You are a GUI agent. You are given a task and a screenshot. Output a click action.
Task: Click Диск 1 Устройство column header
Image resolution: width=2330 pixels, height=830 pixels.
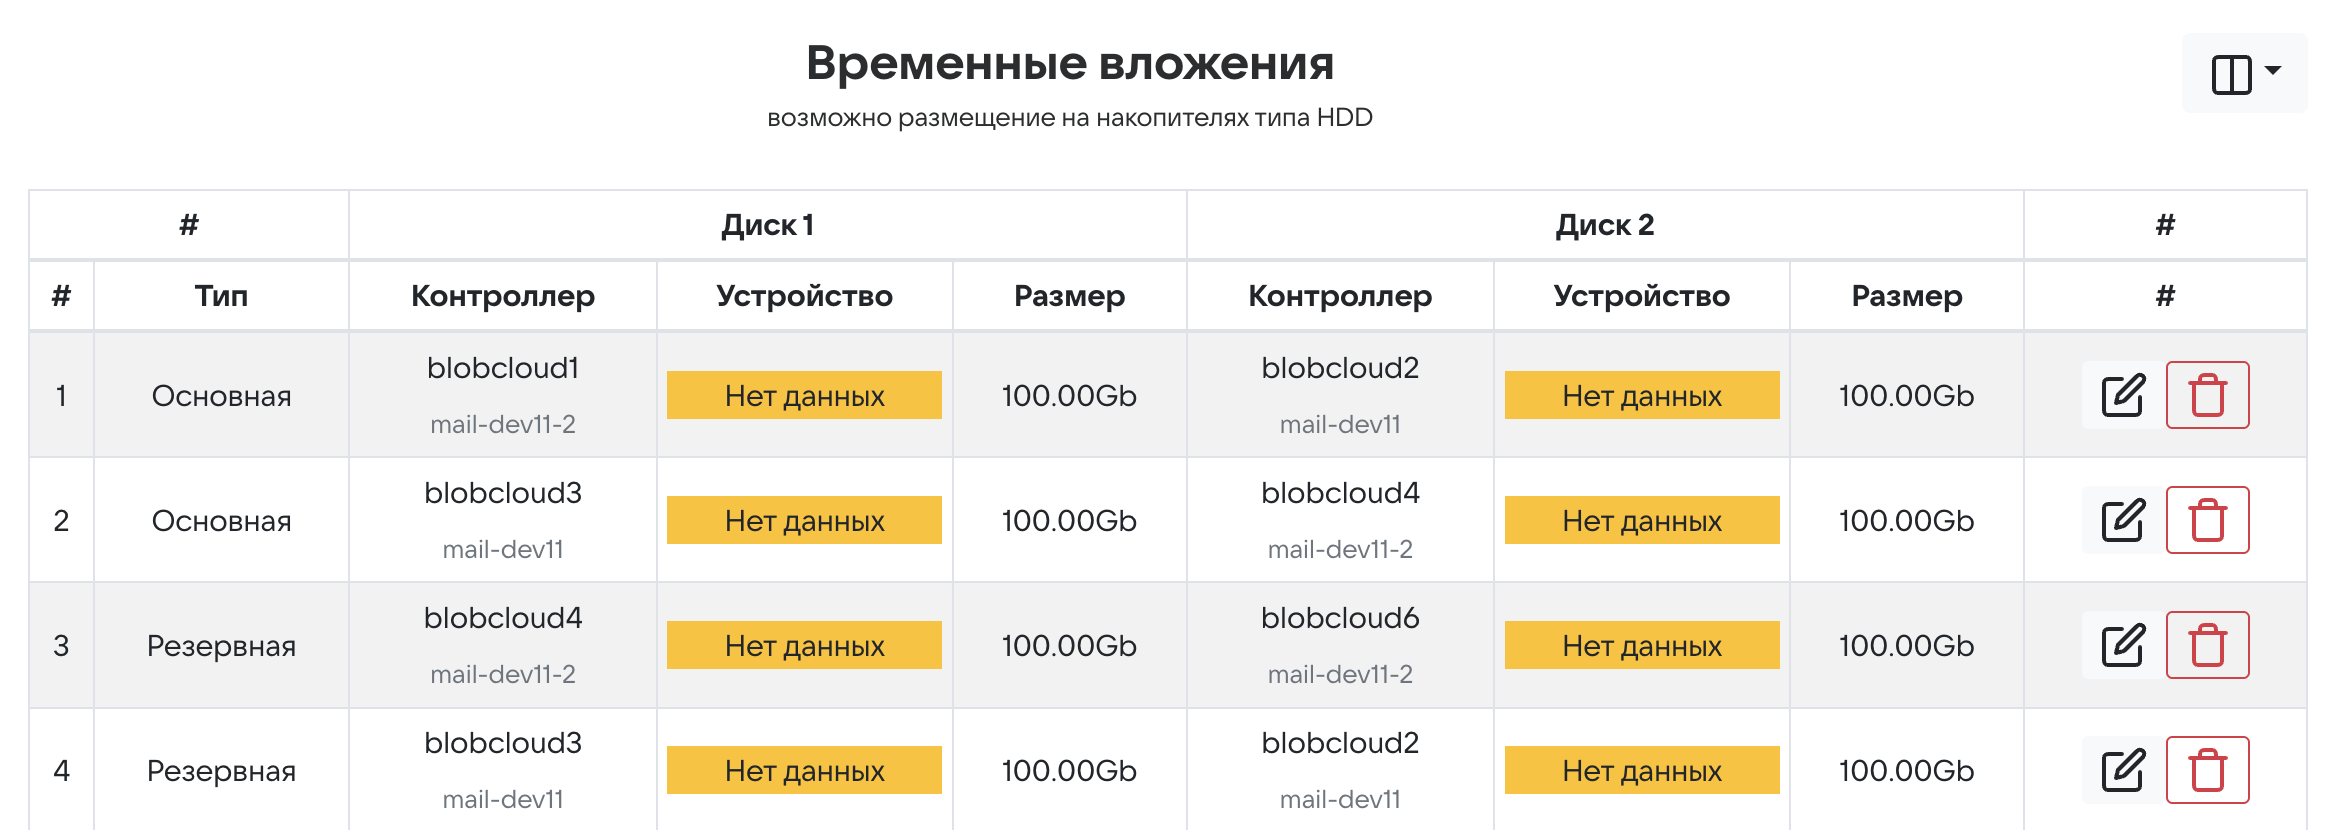tap(804, 296)
